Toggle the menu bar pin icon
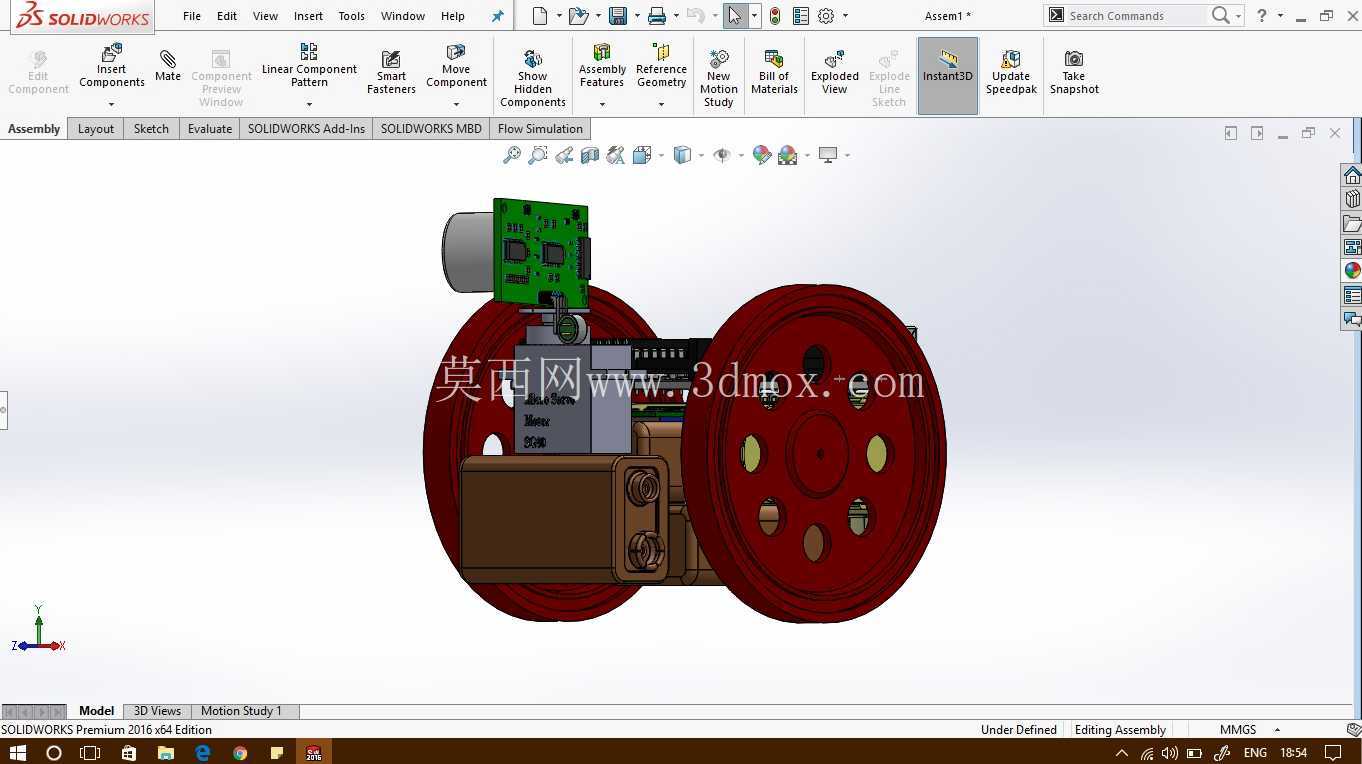1362x764 pixels. 497,16
